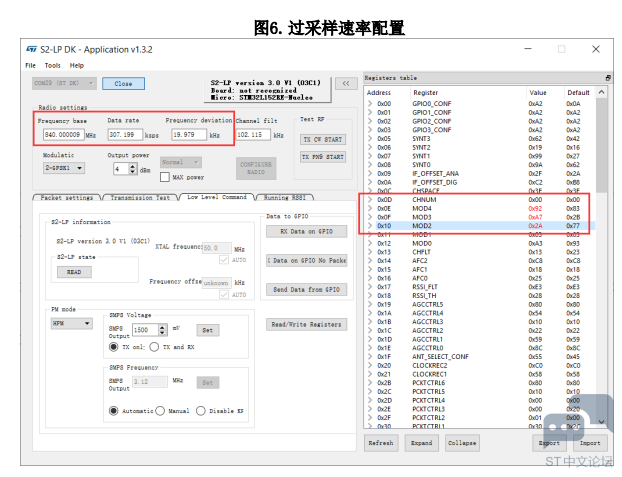Click scroll-up arrow of registers table
622x477 pixels.
pos(601,92)
